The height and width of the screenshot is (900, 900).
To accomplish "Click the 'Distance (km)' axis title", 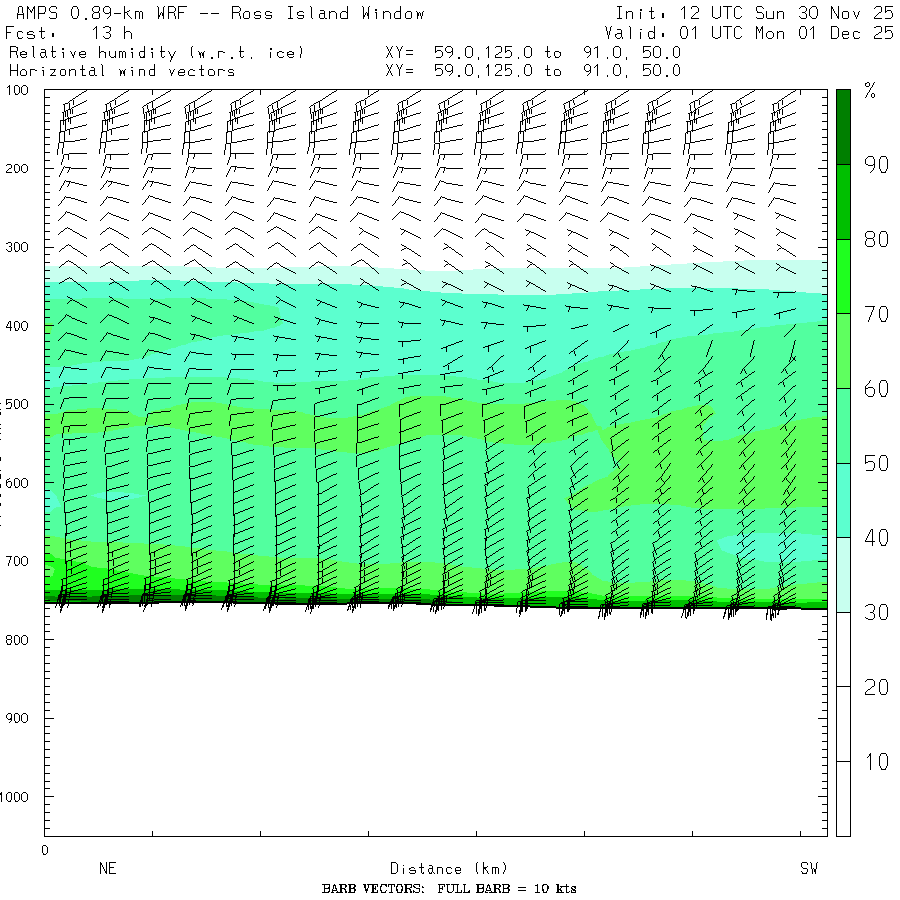I will pyautogui.click(x=449, y=869).
